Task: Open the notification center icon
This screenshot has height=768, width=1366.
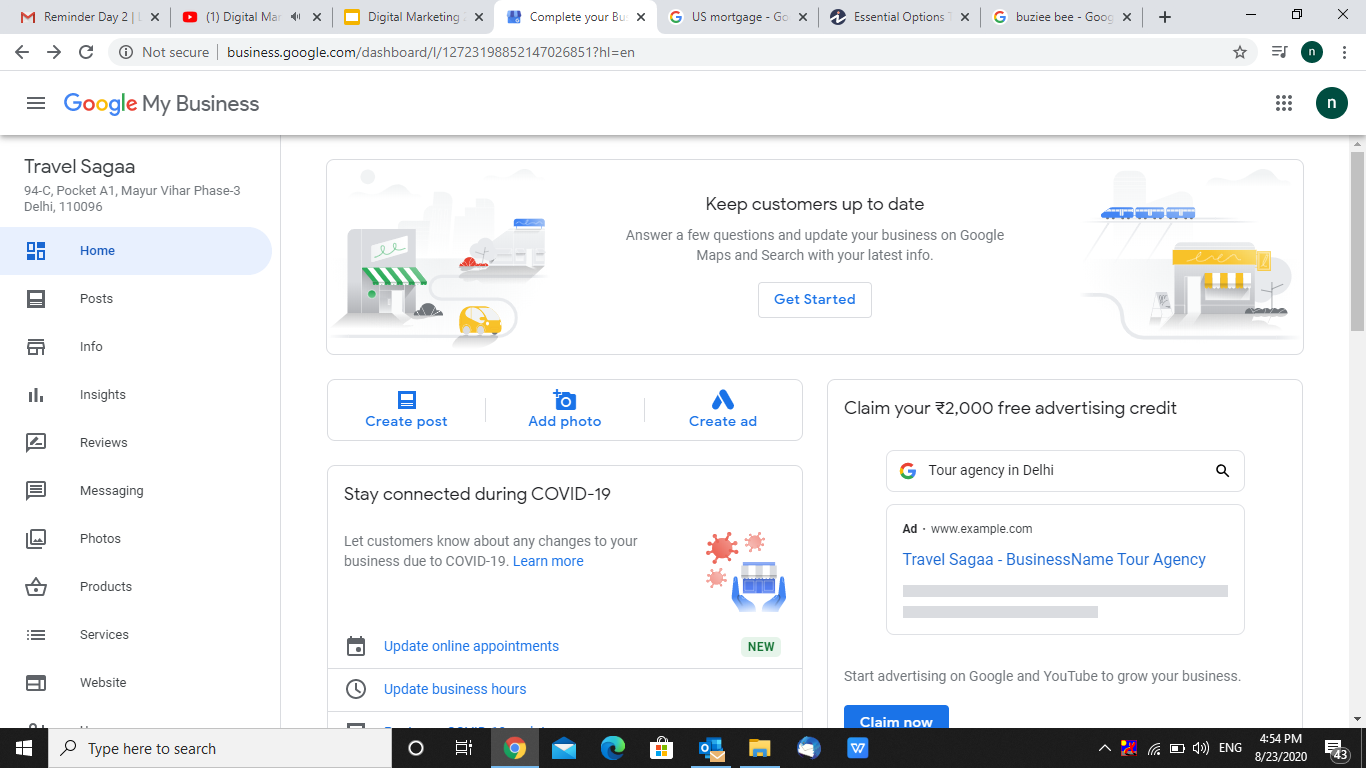Action: (x=1335, y=748)
